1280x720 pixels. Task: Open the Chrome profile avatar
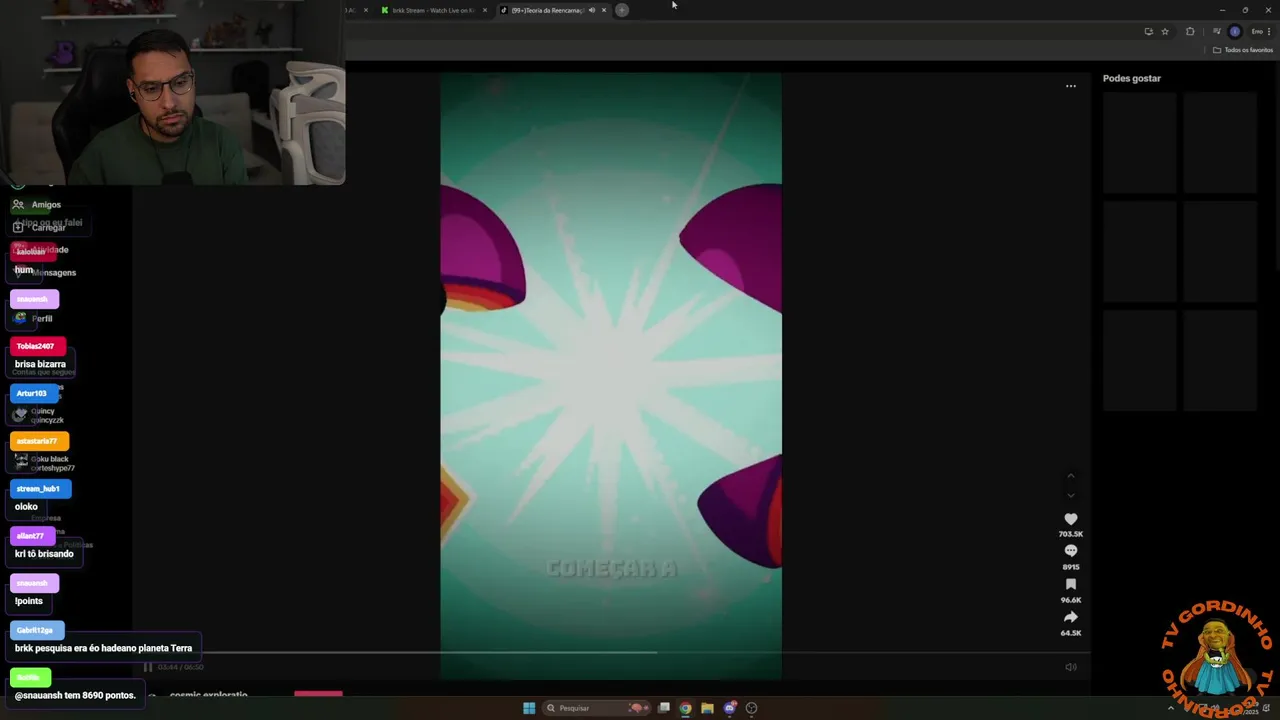click(x=1234, y=31)
